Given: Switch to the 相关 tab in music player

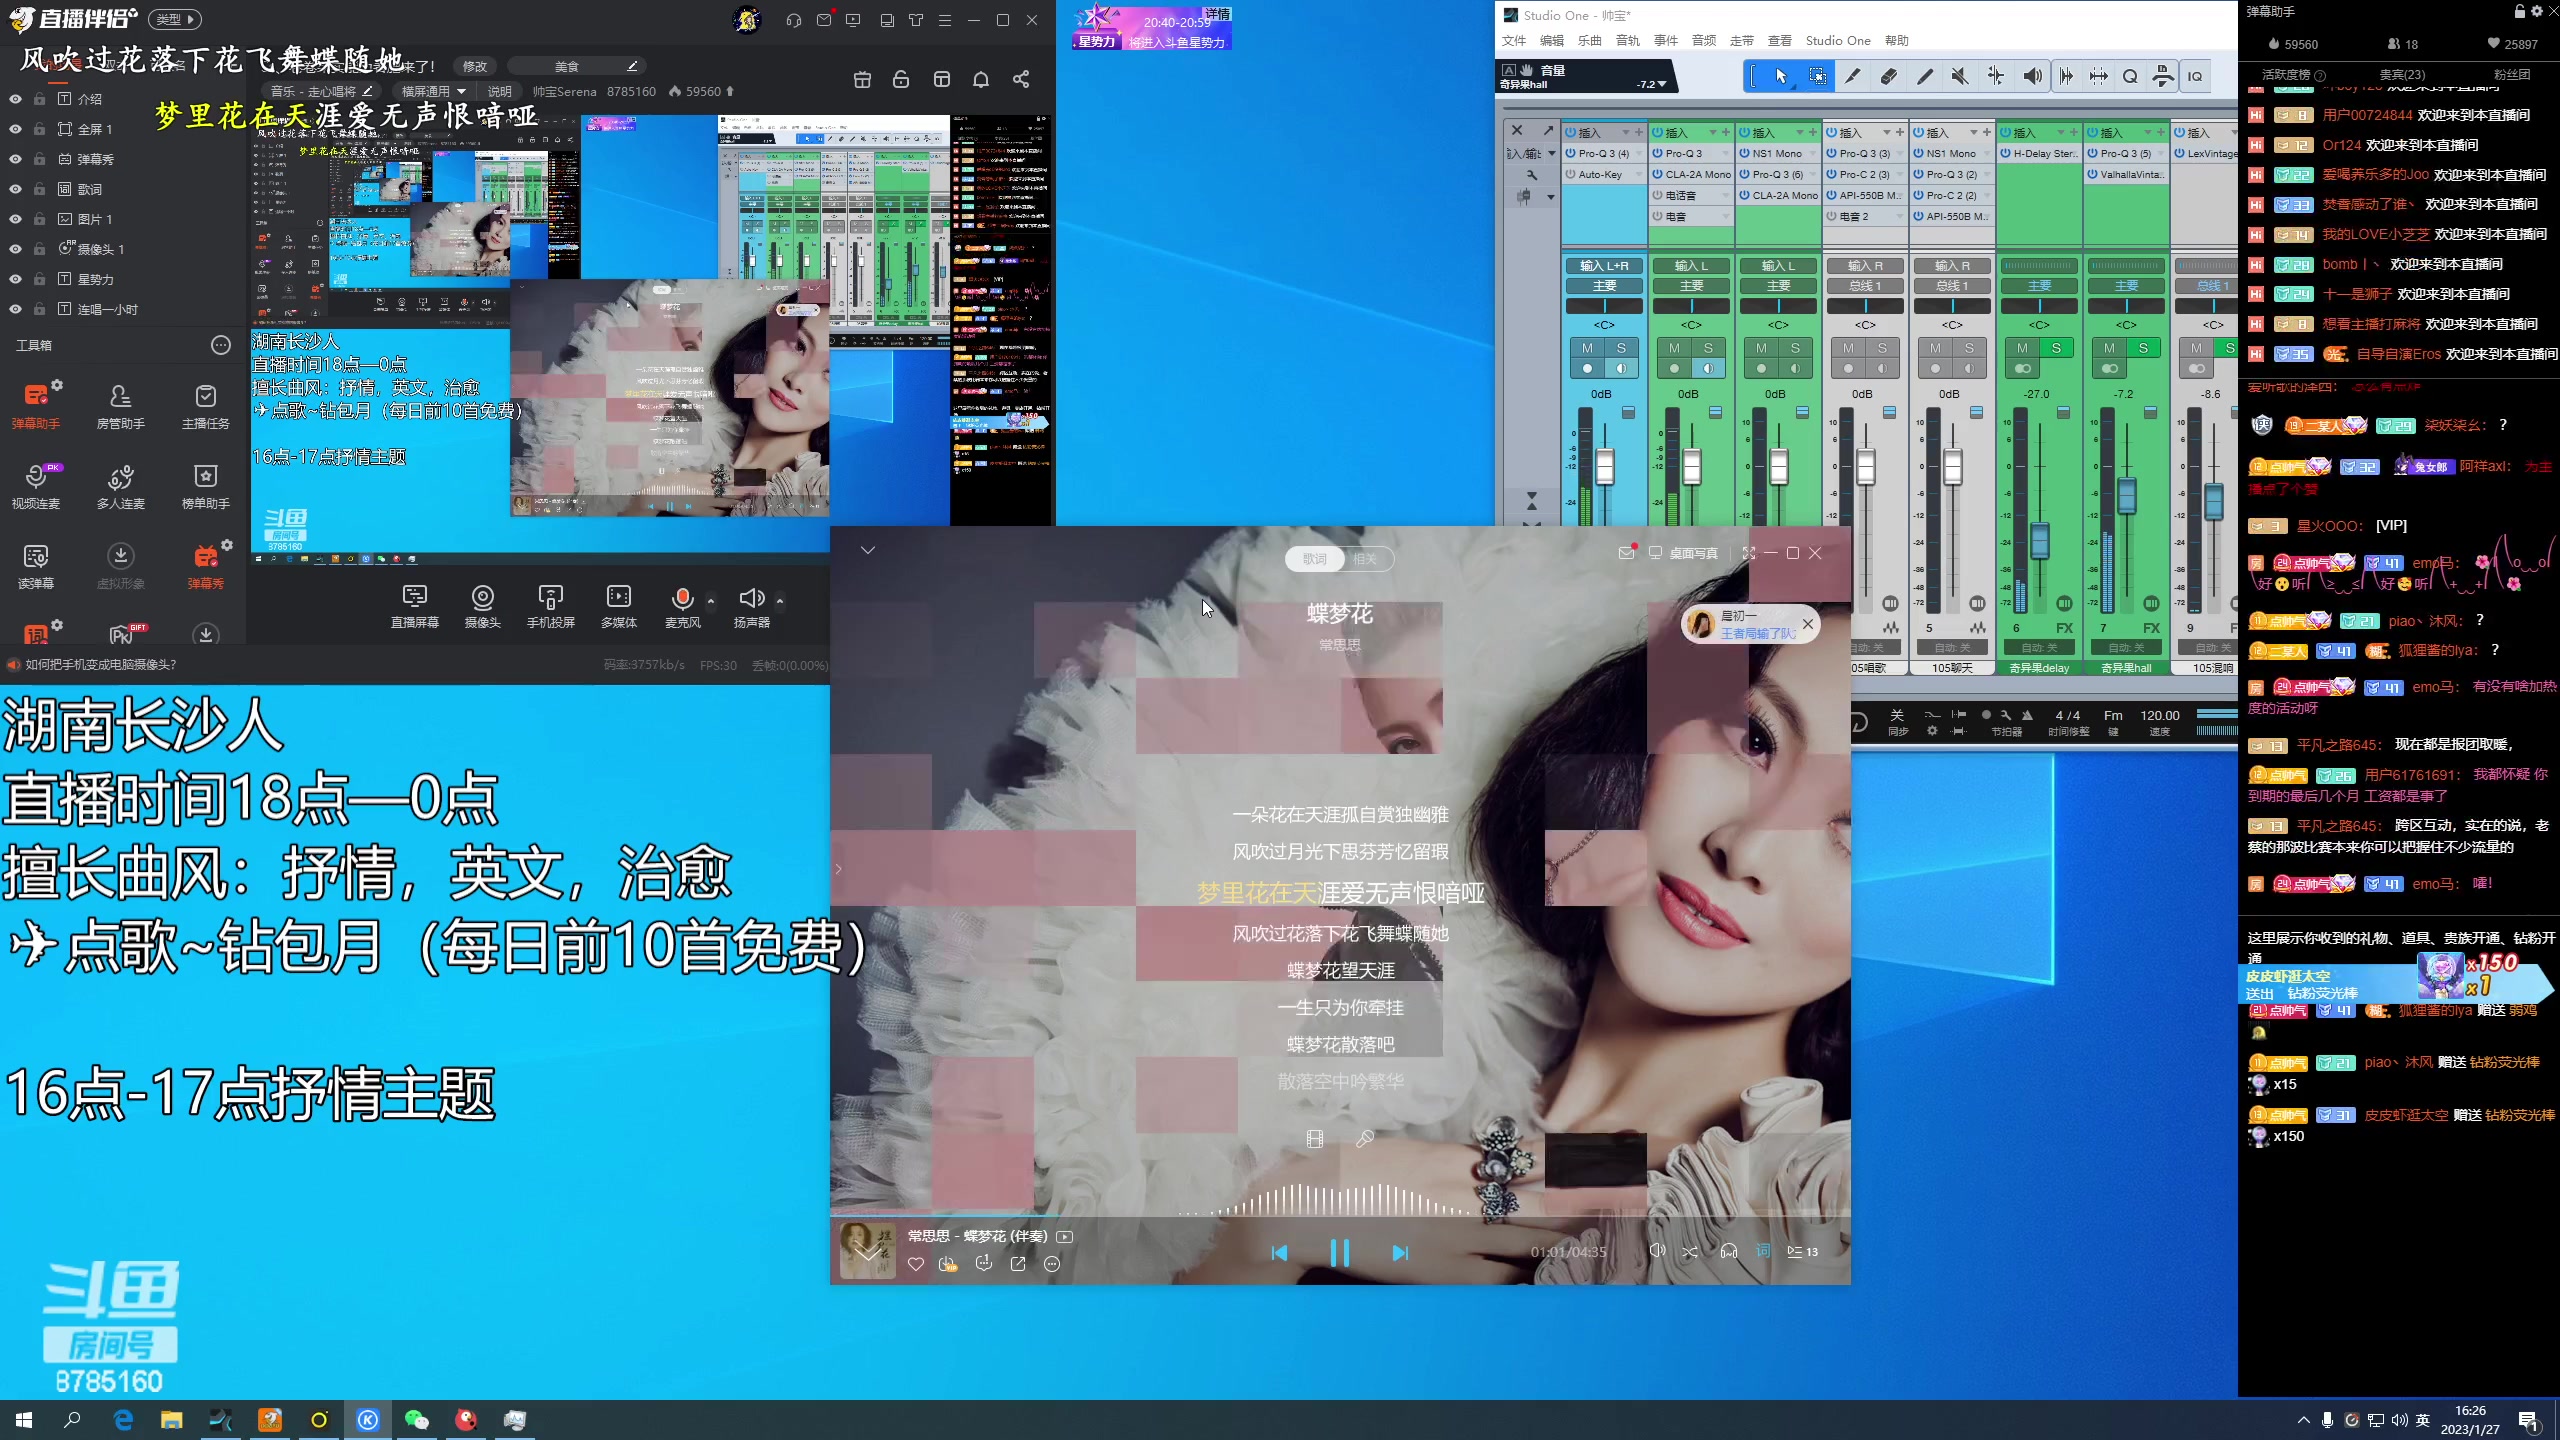Looking at the screenshot, I should (x=1365, y=559).
